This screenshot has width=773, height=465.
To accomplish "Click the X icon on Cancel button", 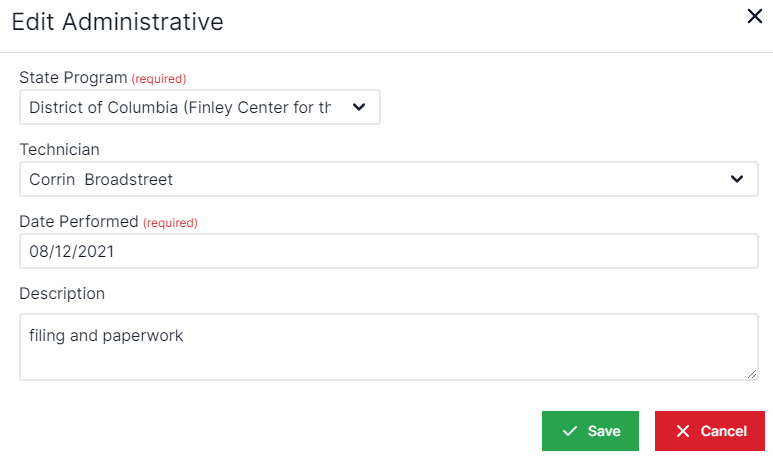I will 683,431.
